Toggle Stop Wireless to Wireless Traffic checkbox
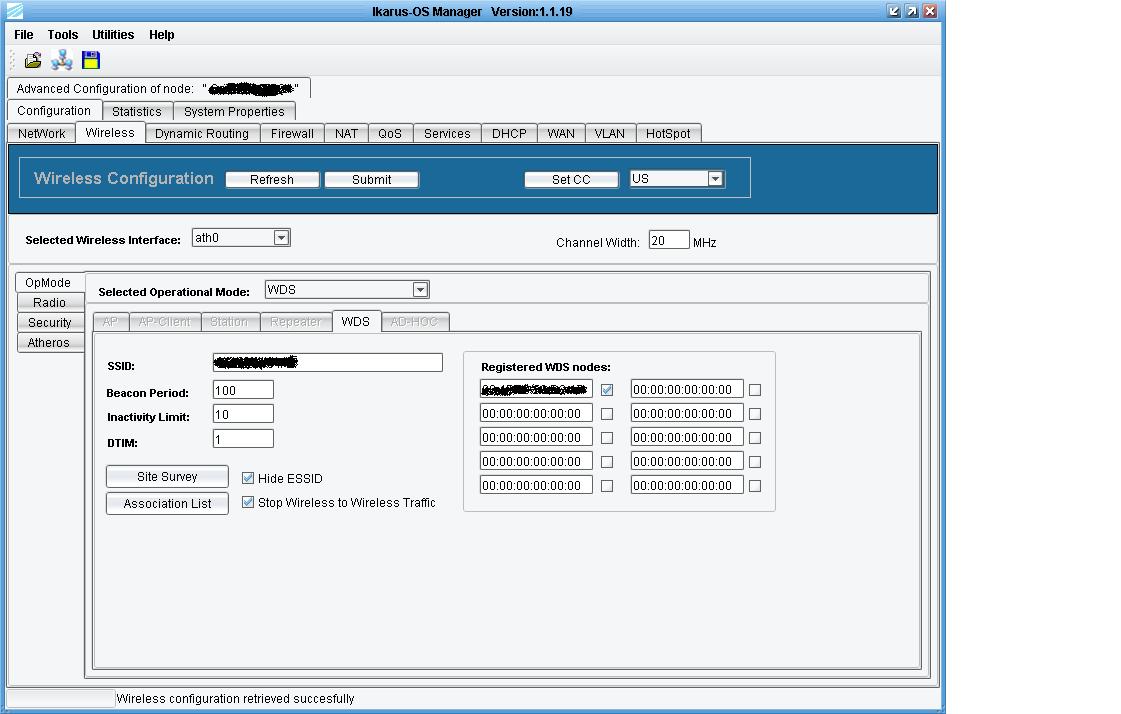Screen dimensions: 1121x714 (x=248, y=502)
